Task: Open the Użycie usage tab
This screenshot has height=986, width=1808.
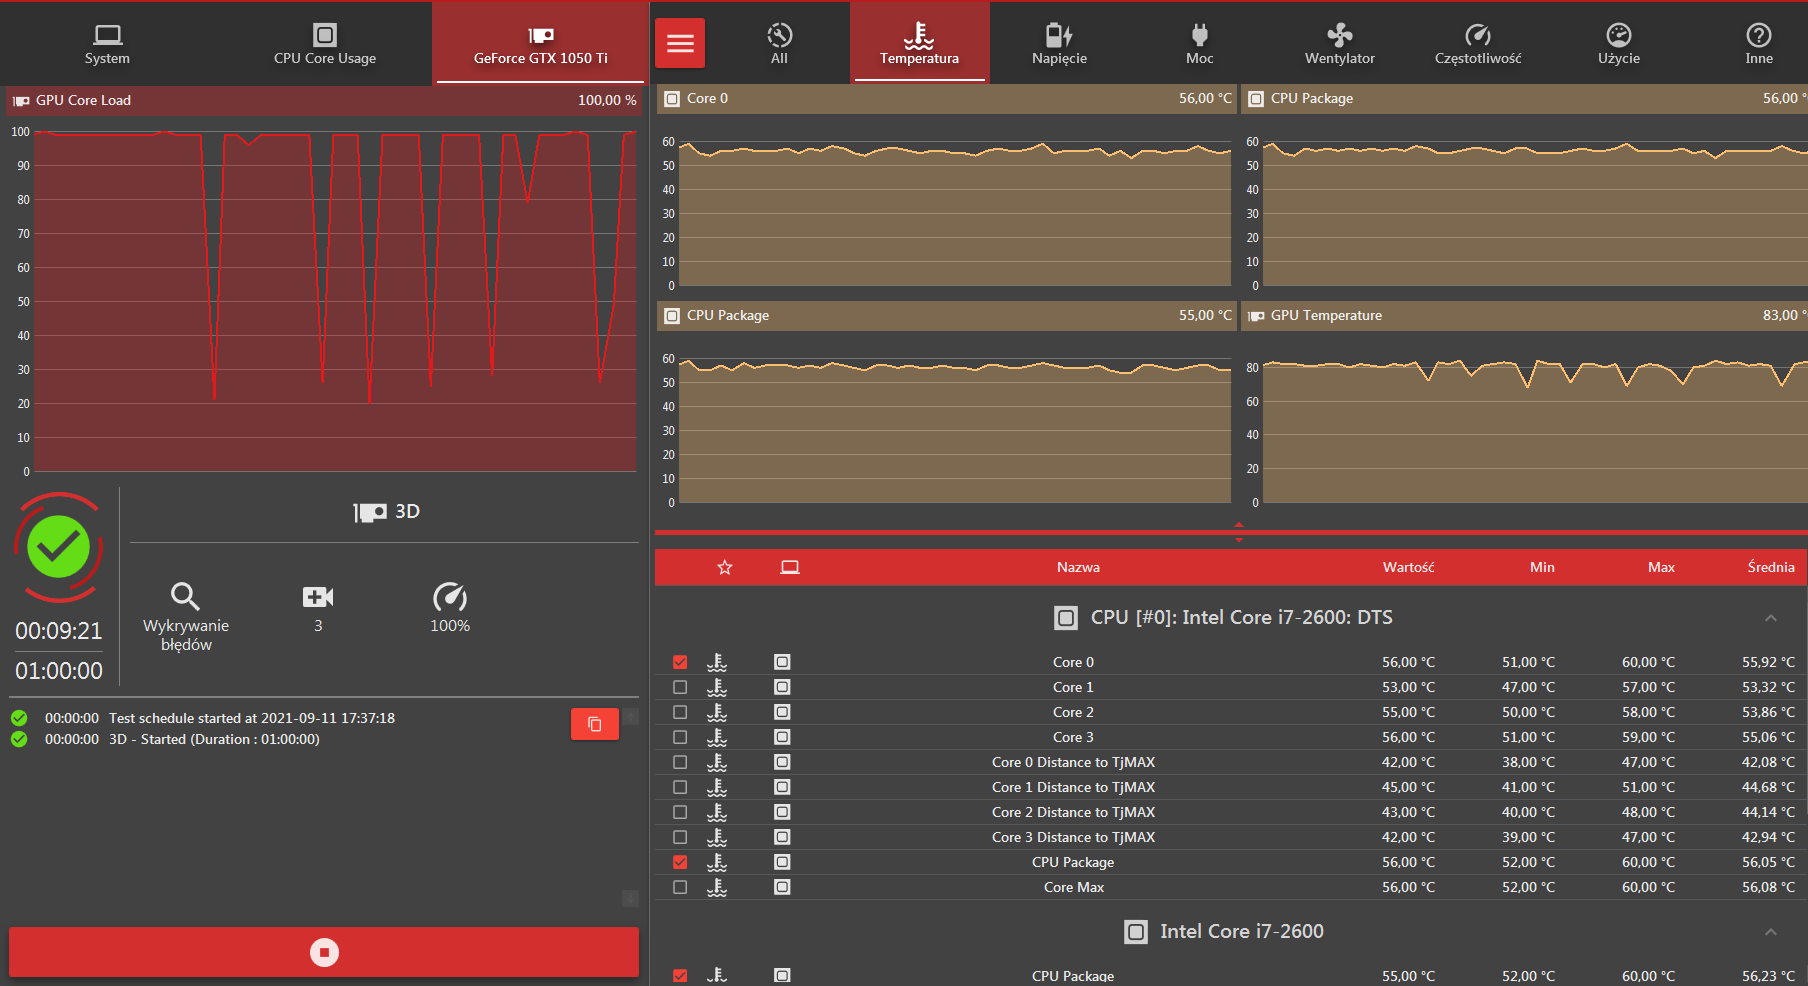Action: [x=1619, y=43]
